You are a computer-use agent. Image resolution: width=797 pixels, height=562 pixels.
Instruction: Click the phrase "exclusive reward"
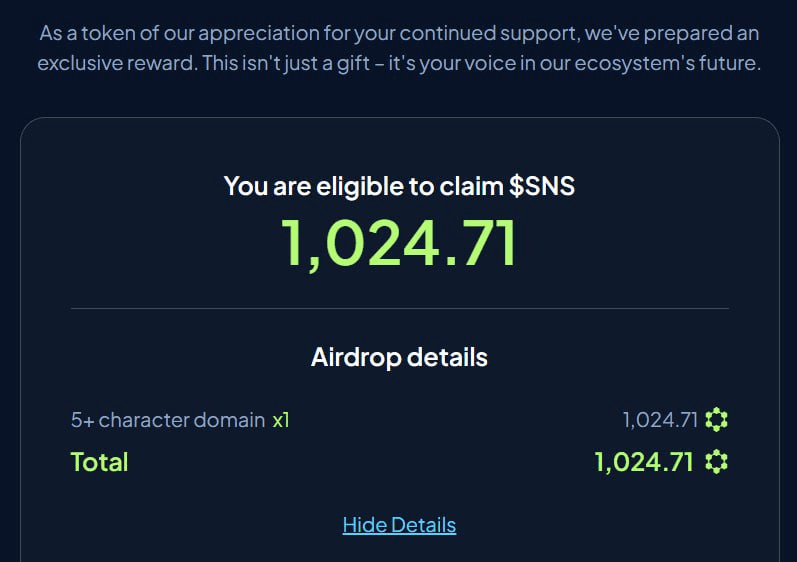tap(116, 64)
